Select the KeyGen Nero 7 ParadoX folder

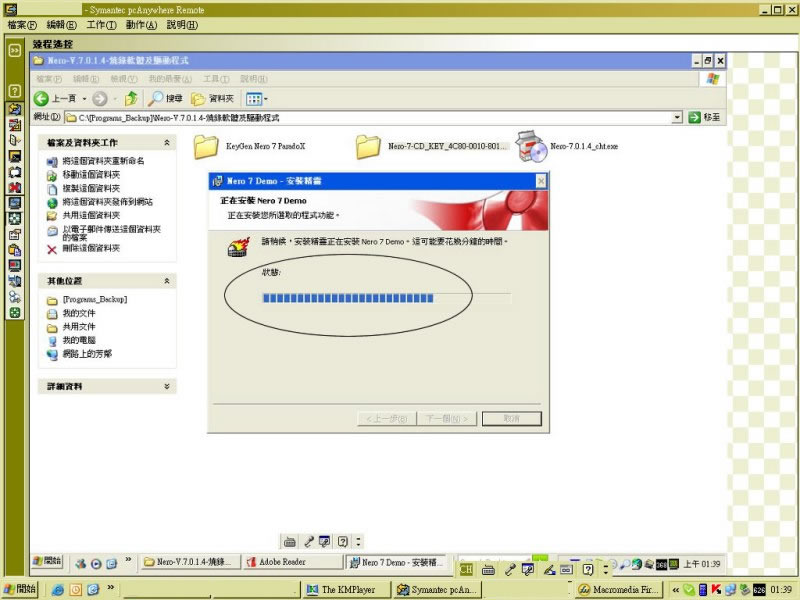[x=249, y=146]
